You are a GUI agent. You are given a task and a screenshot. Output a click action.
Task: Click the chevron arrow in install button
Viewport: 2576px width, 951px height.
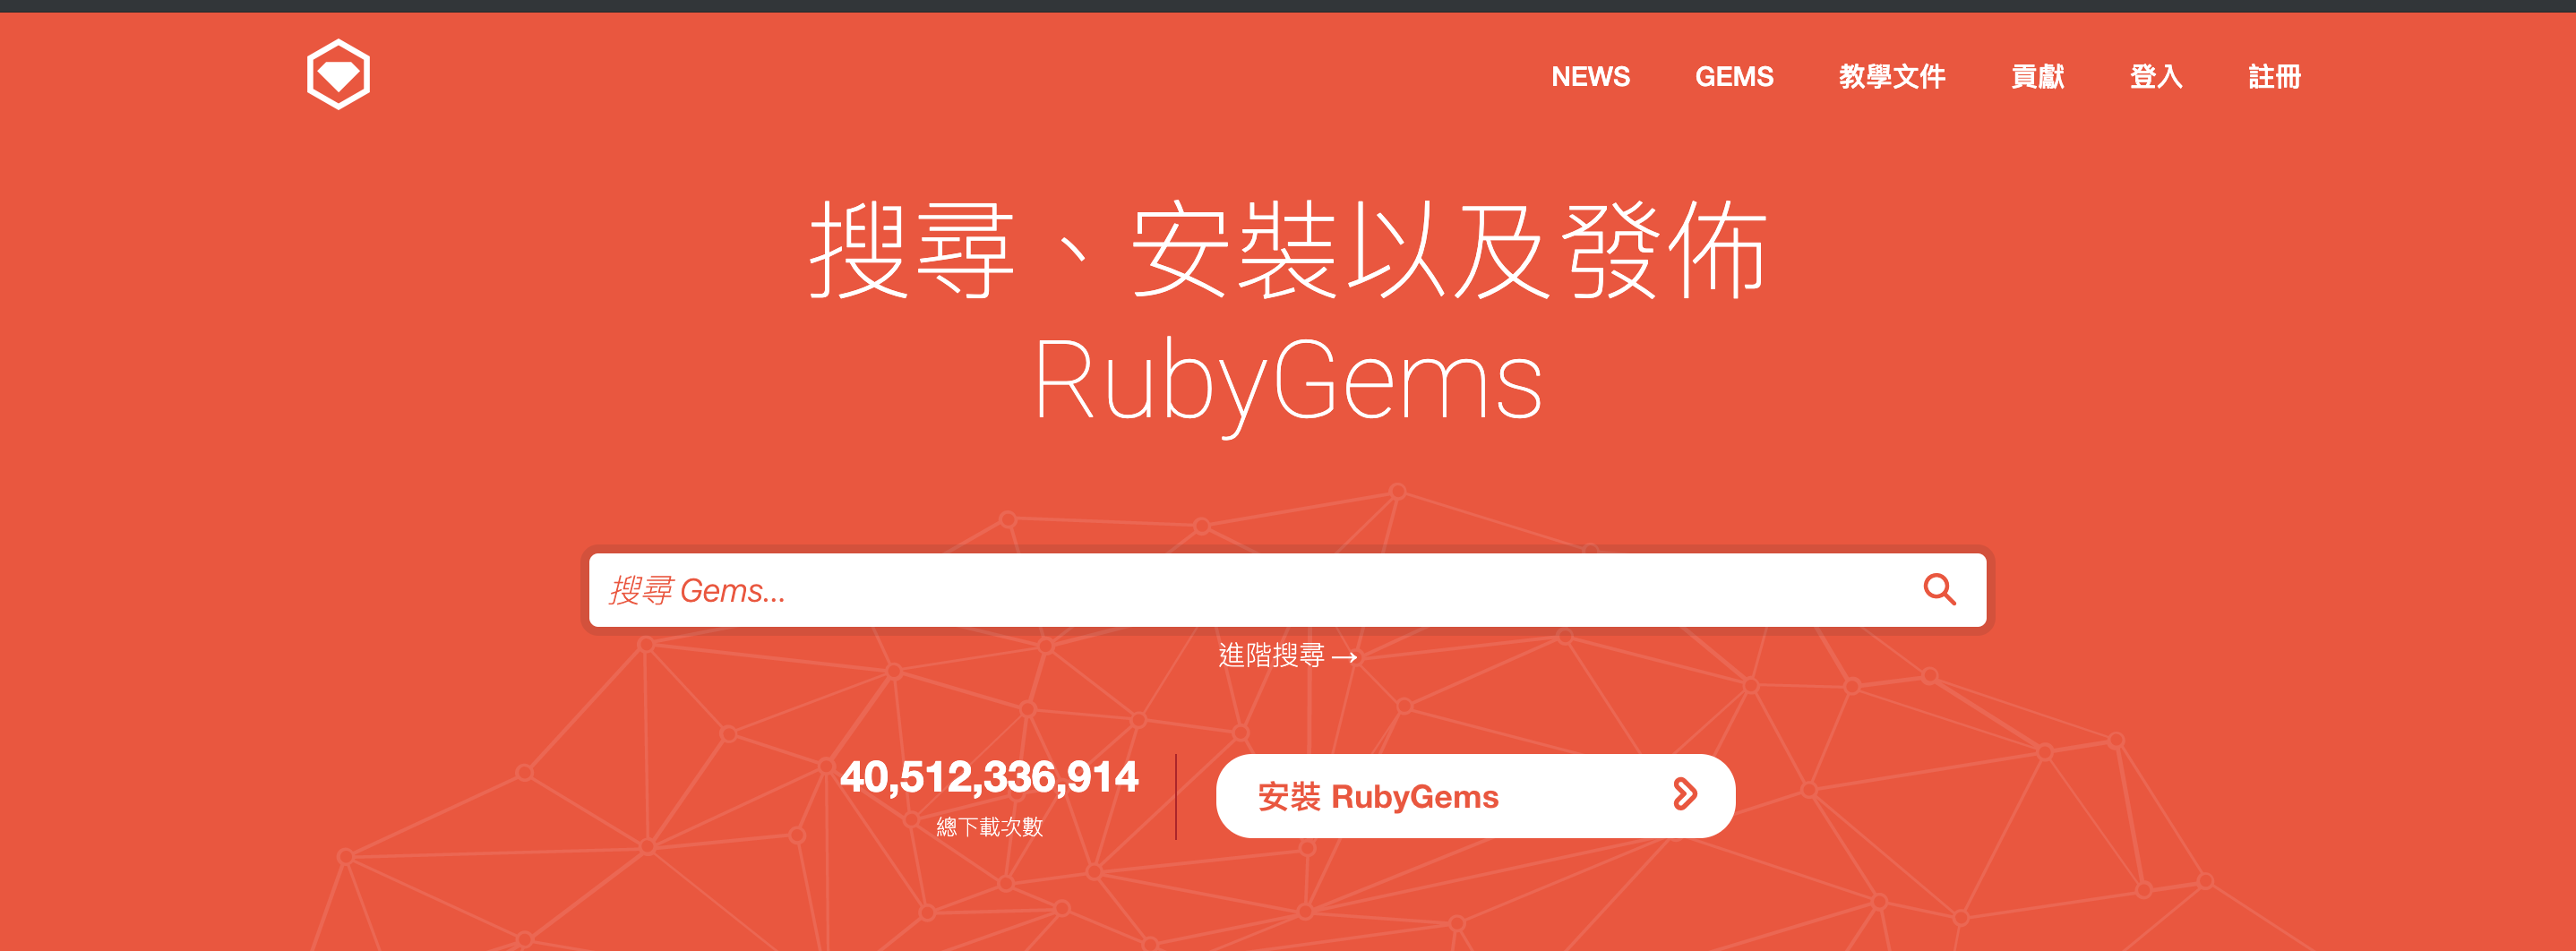coord(1685,795)
